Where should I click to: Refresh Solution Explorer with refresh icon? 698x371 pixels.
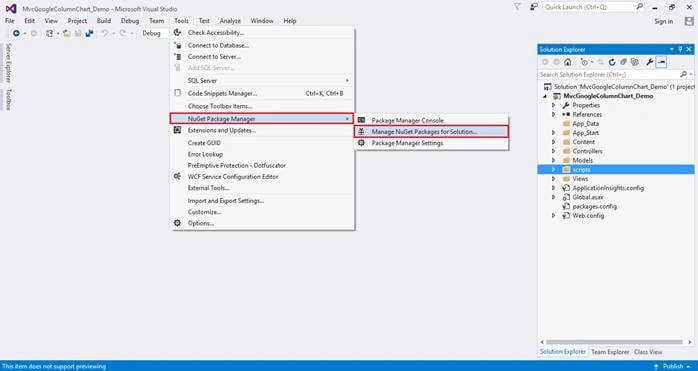pos(612,62)
